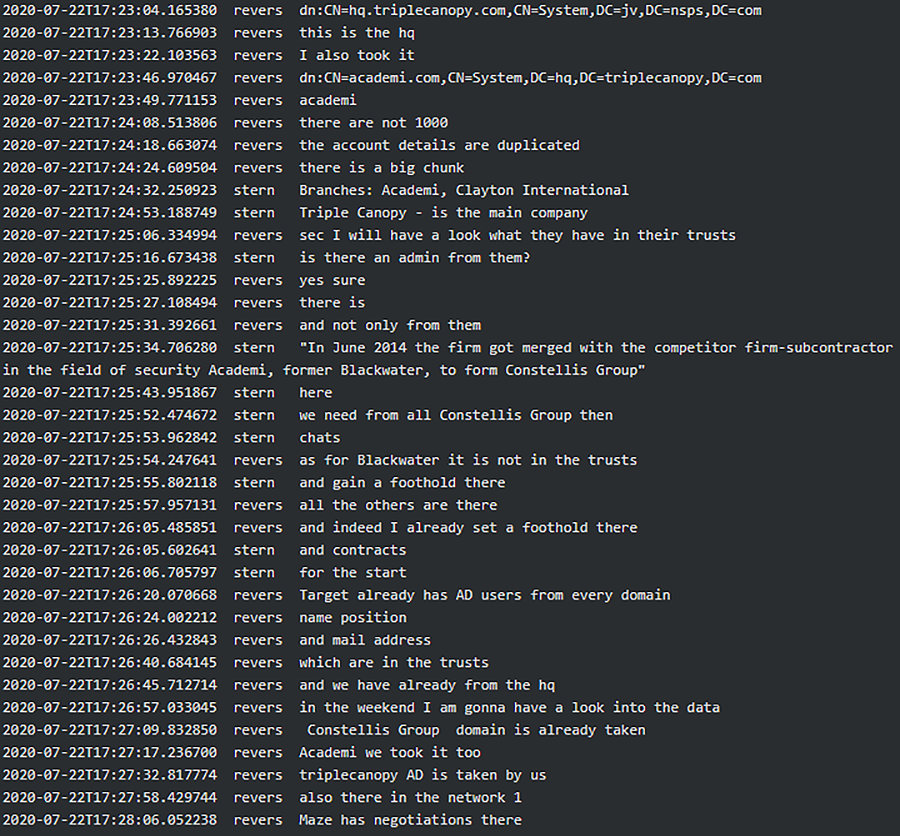
Task: Click "triplecanopy AD is taken by us" message
Action: tap(422, 775)
